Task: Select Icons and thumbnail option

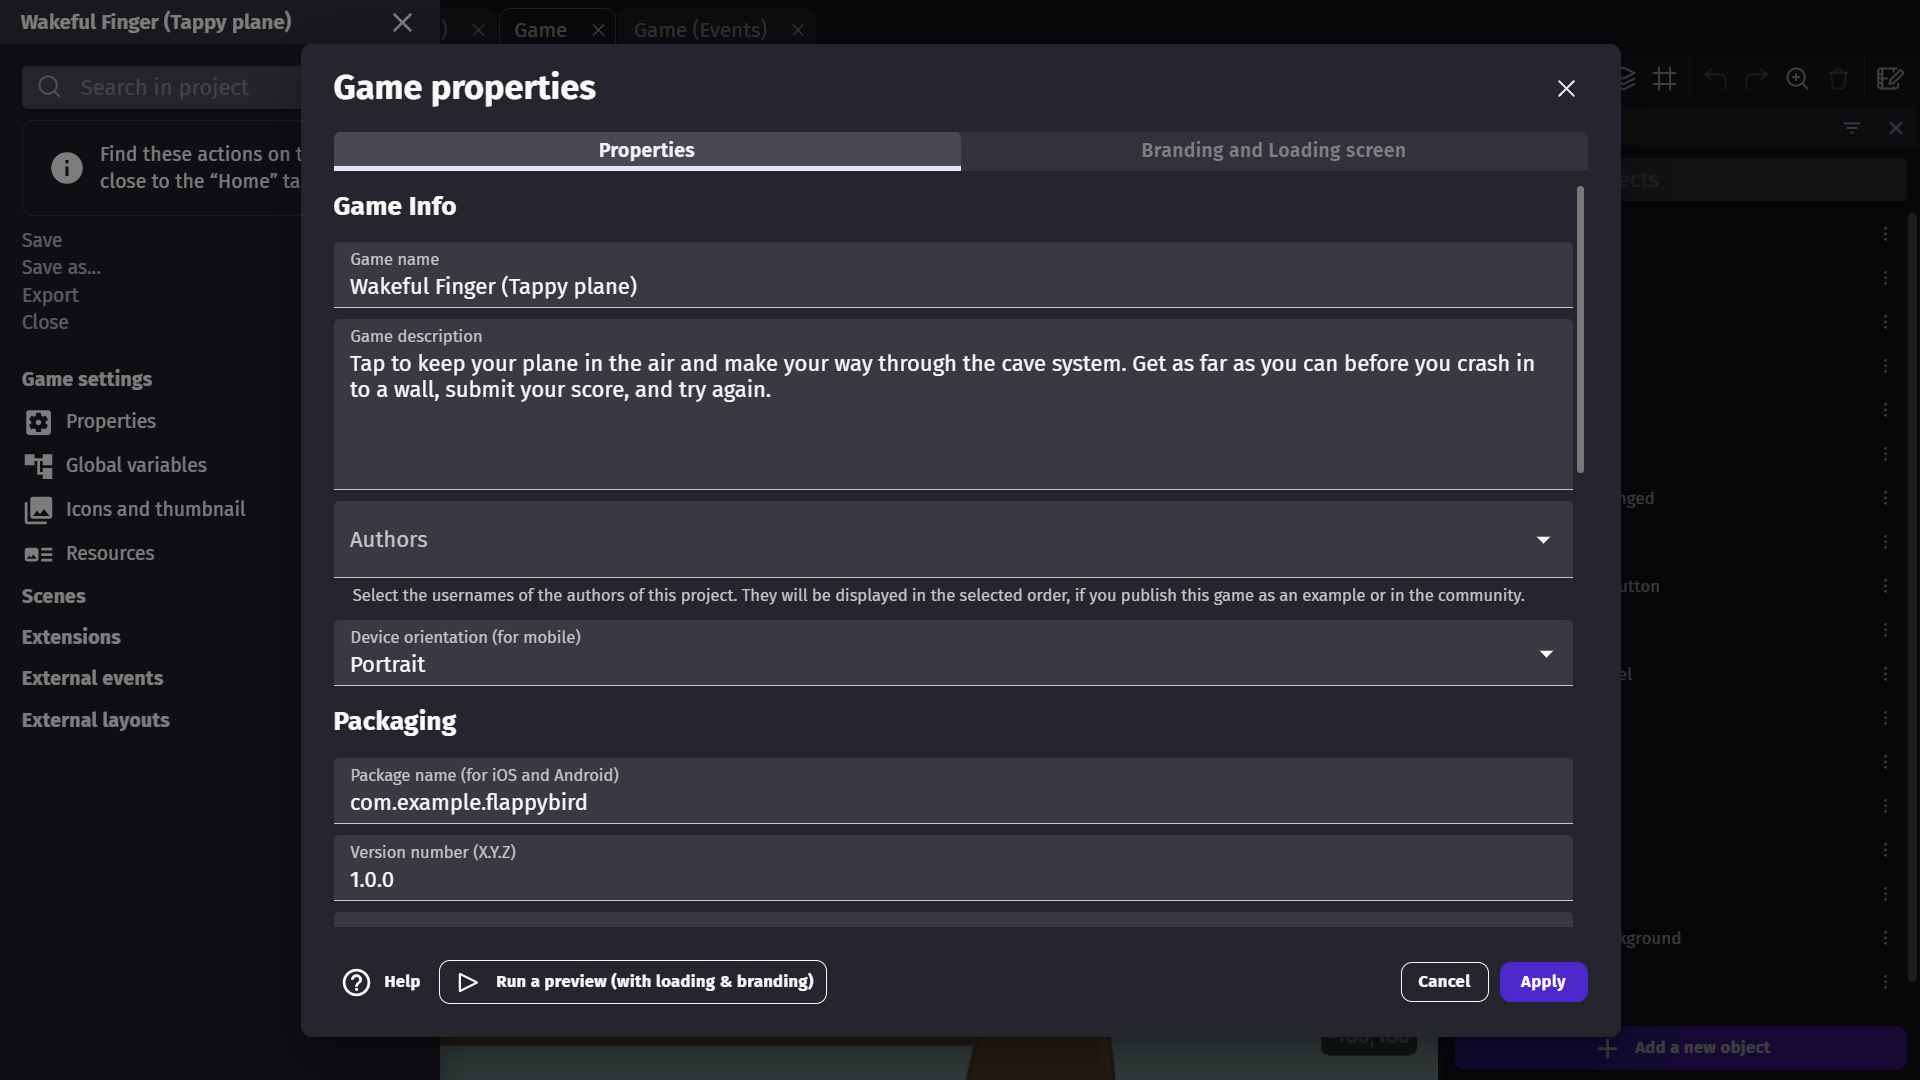Action: pyautogui.click(x=156, y=509)
